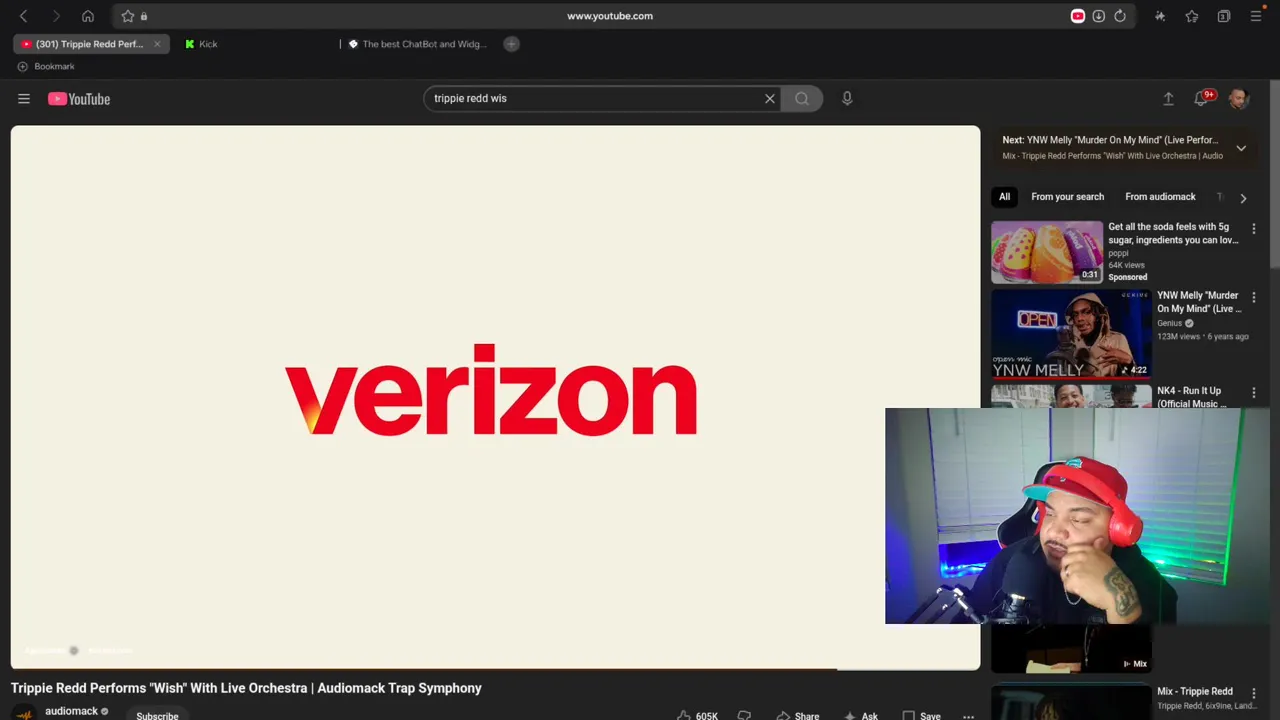Screen dimensions: 1280x720
Task: Click the Ask button
Action: [x=860, y=716]
